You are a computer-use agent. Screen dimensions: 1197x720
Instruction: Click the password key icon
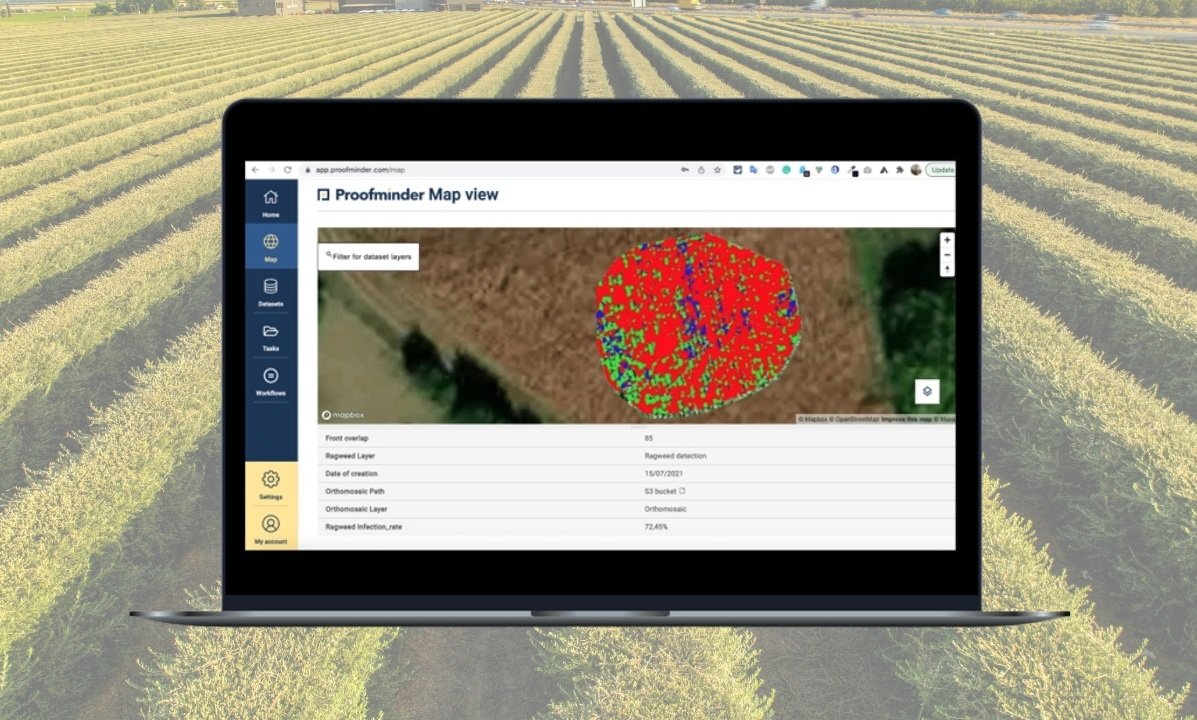[x=685, y=170]
